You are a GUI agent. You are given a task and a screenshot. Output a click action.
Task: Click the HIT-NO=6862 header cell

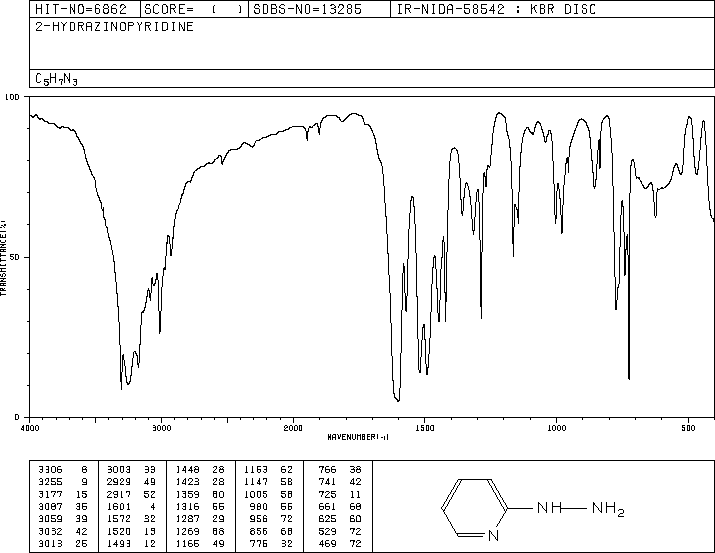tap(84, 9)
